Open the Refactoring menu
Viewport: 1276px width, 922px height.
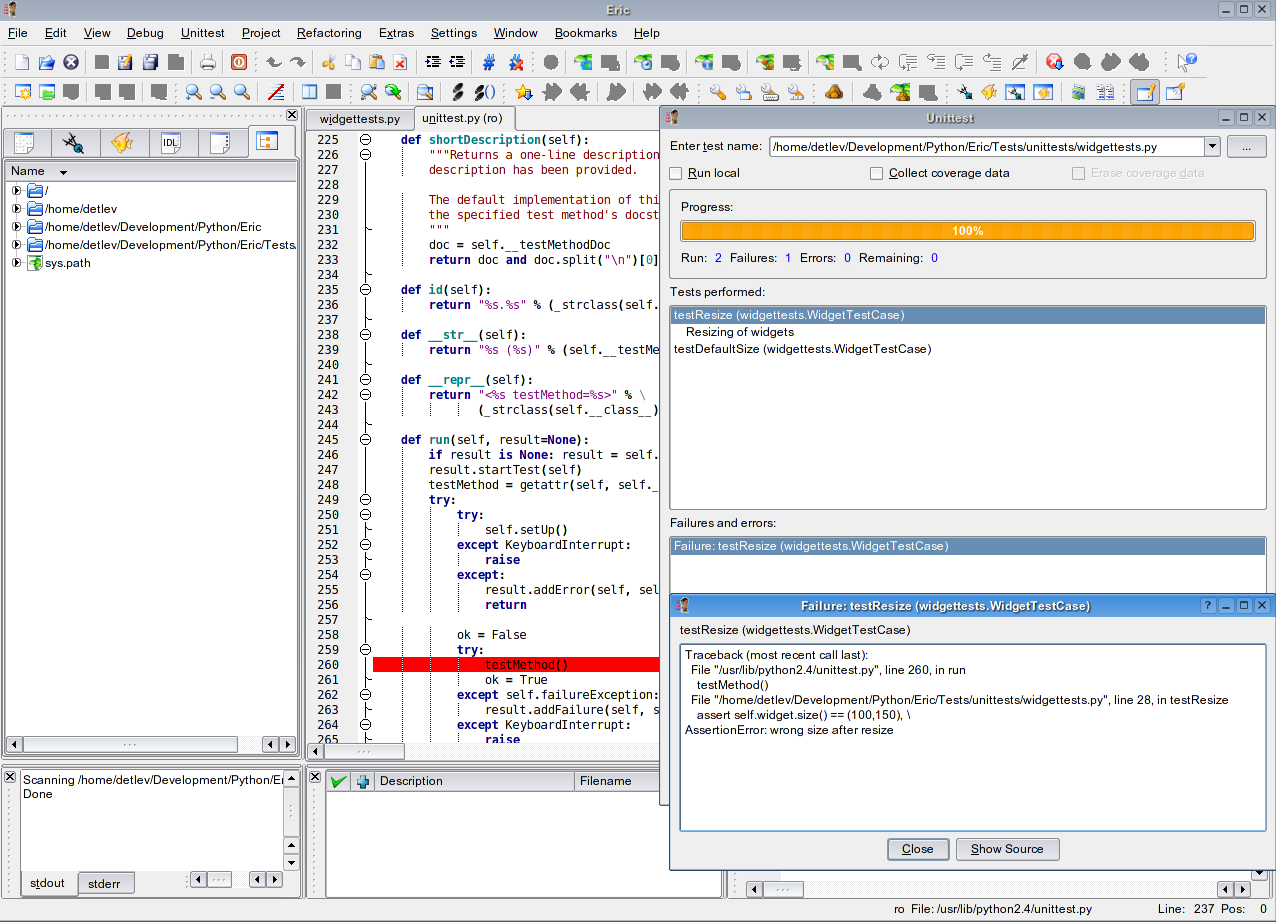329,33
